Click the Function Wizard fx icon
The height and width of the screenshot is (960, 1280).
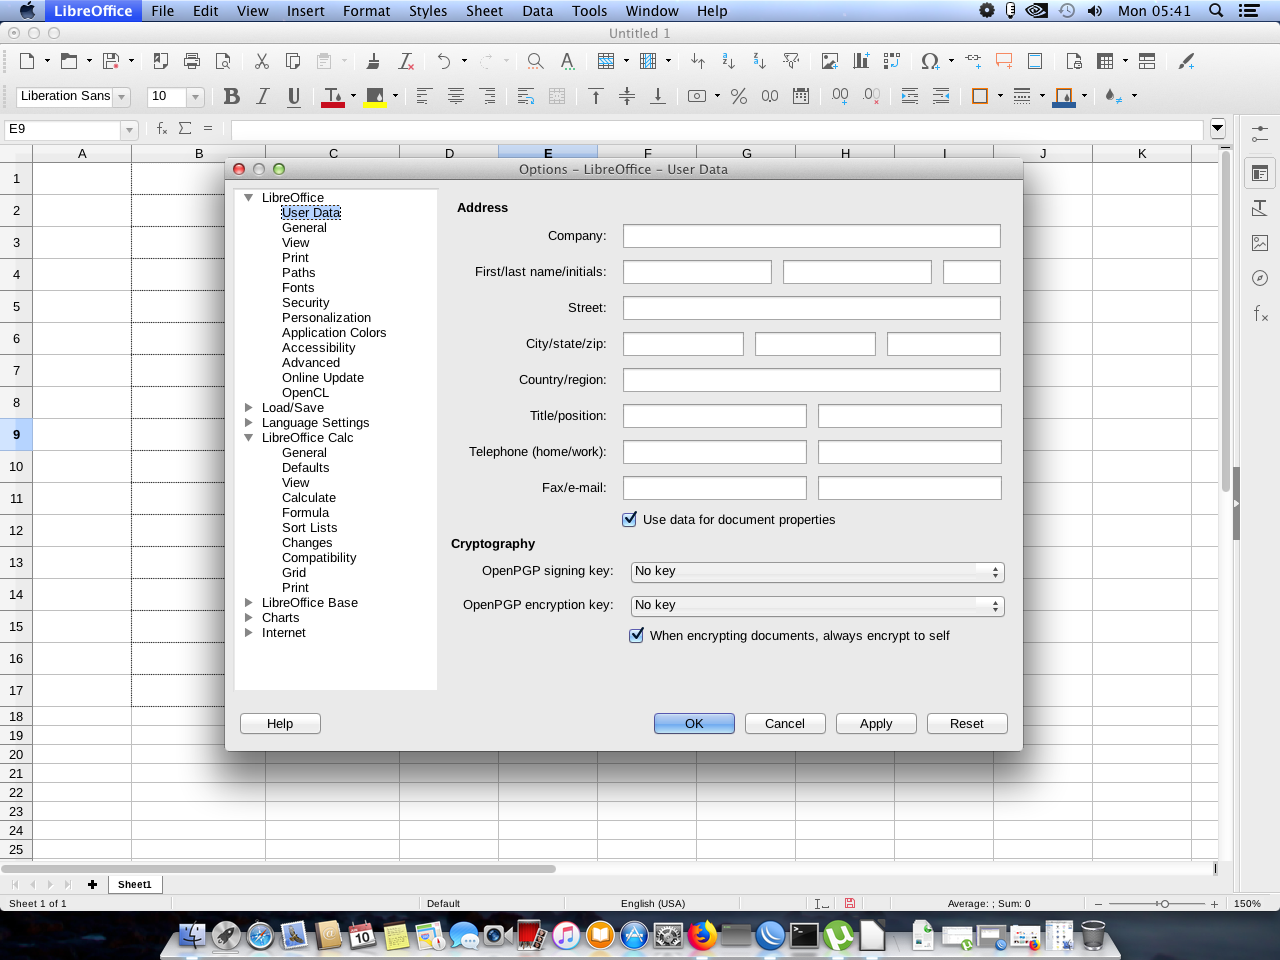pyautogui.click(x=162, y=129)
